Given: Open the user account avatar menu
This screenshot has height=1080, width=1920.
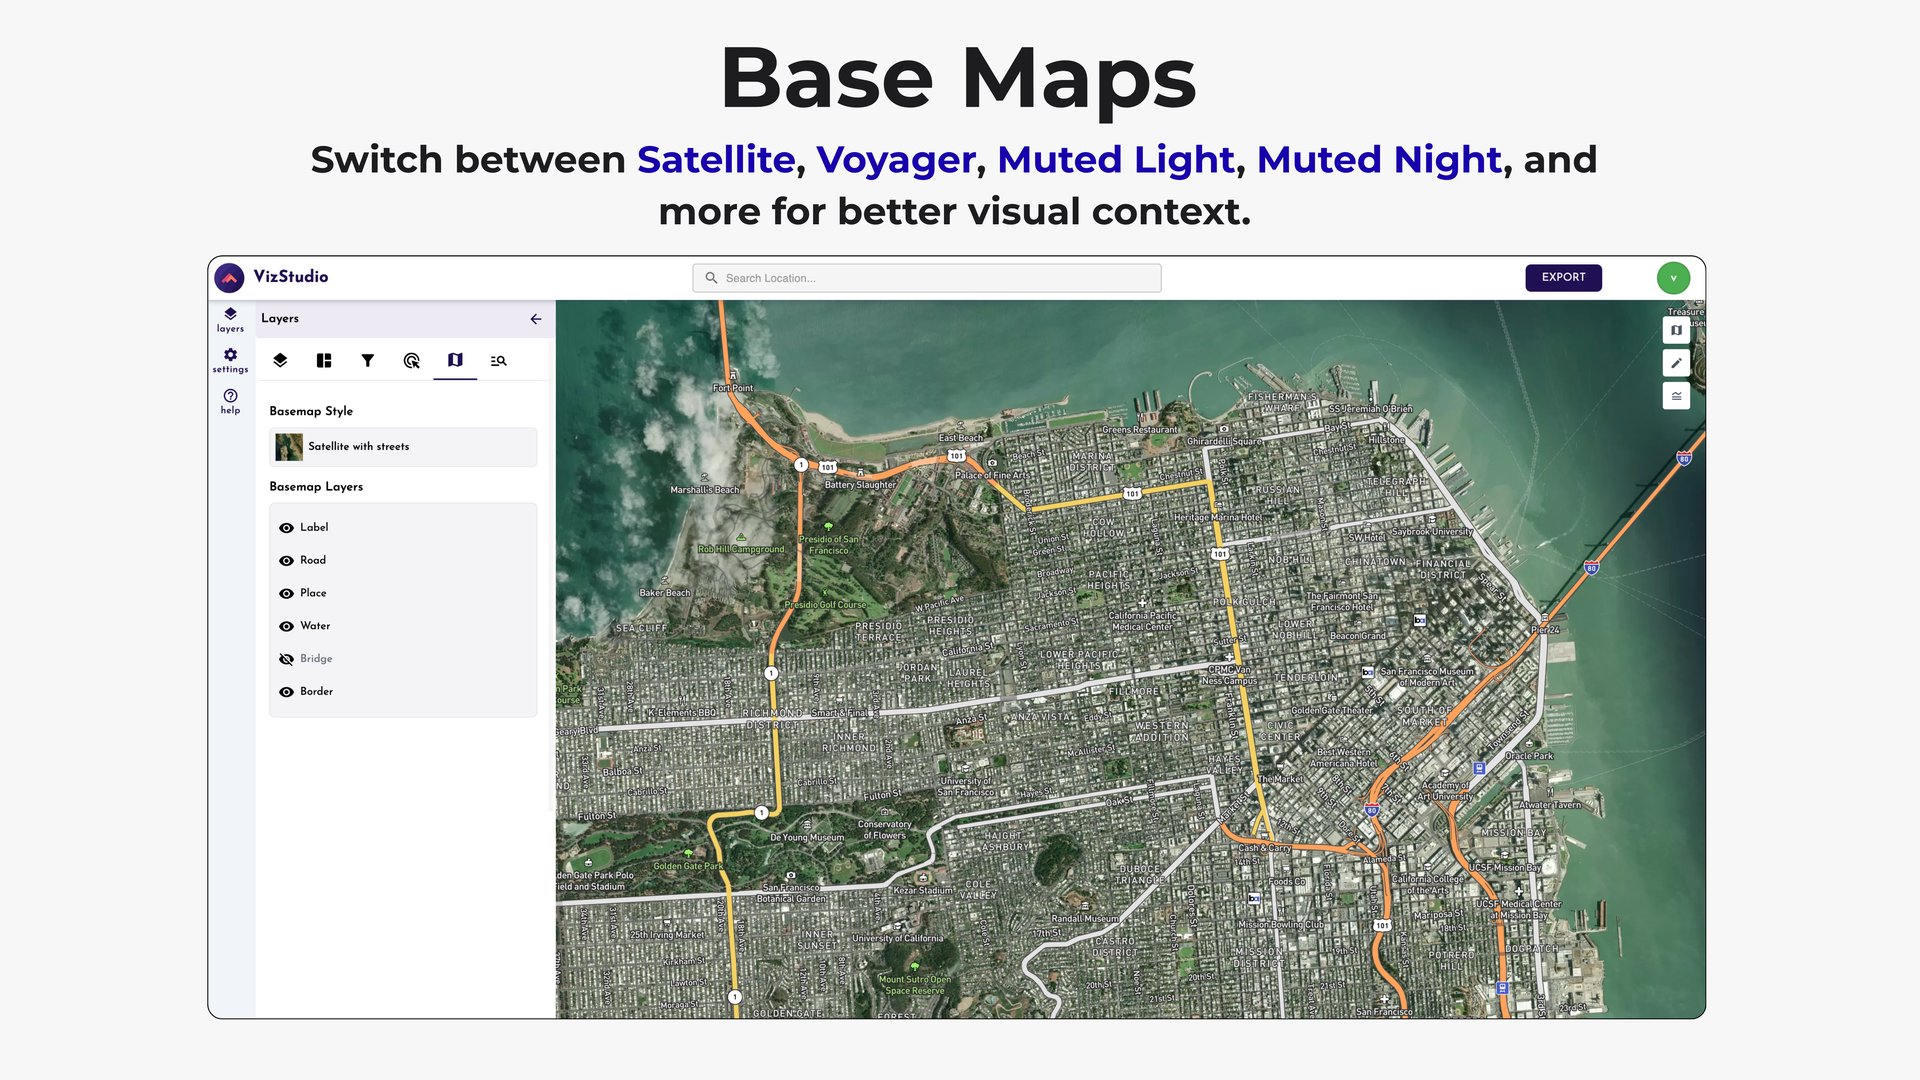Looking at the screenshot, I should (1674, 277).
